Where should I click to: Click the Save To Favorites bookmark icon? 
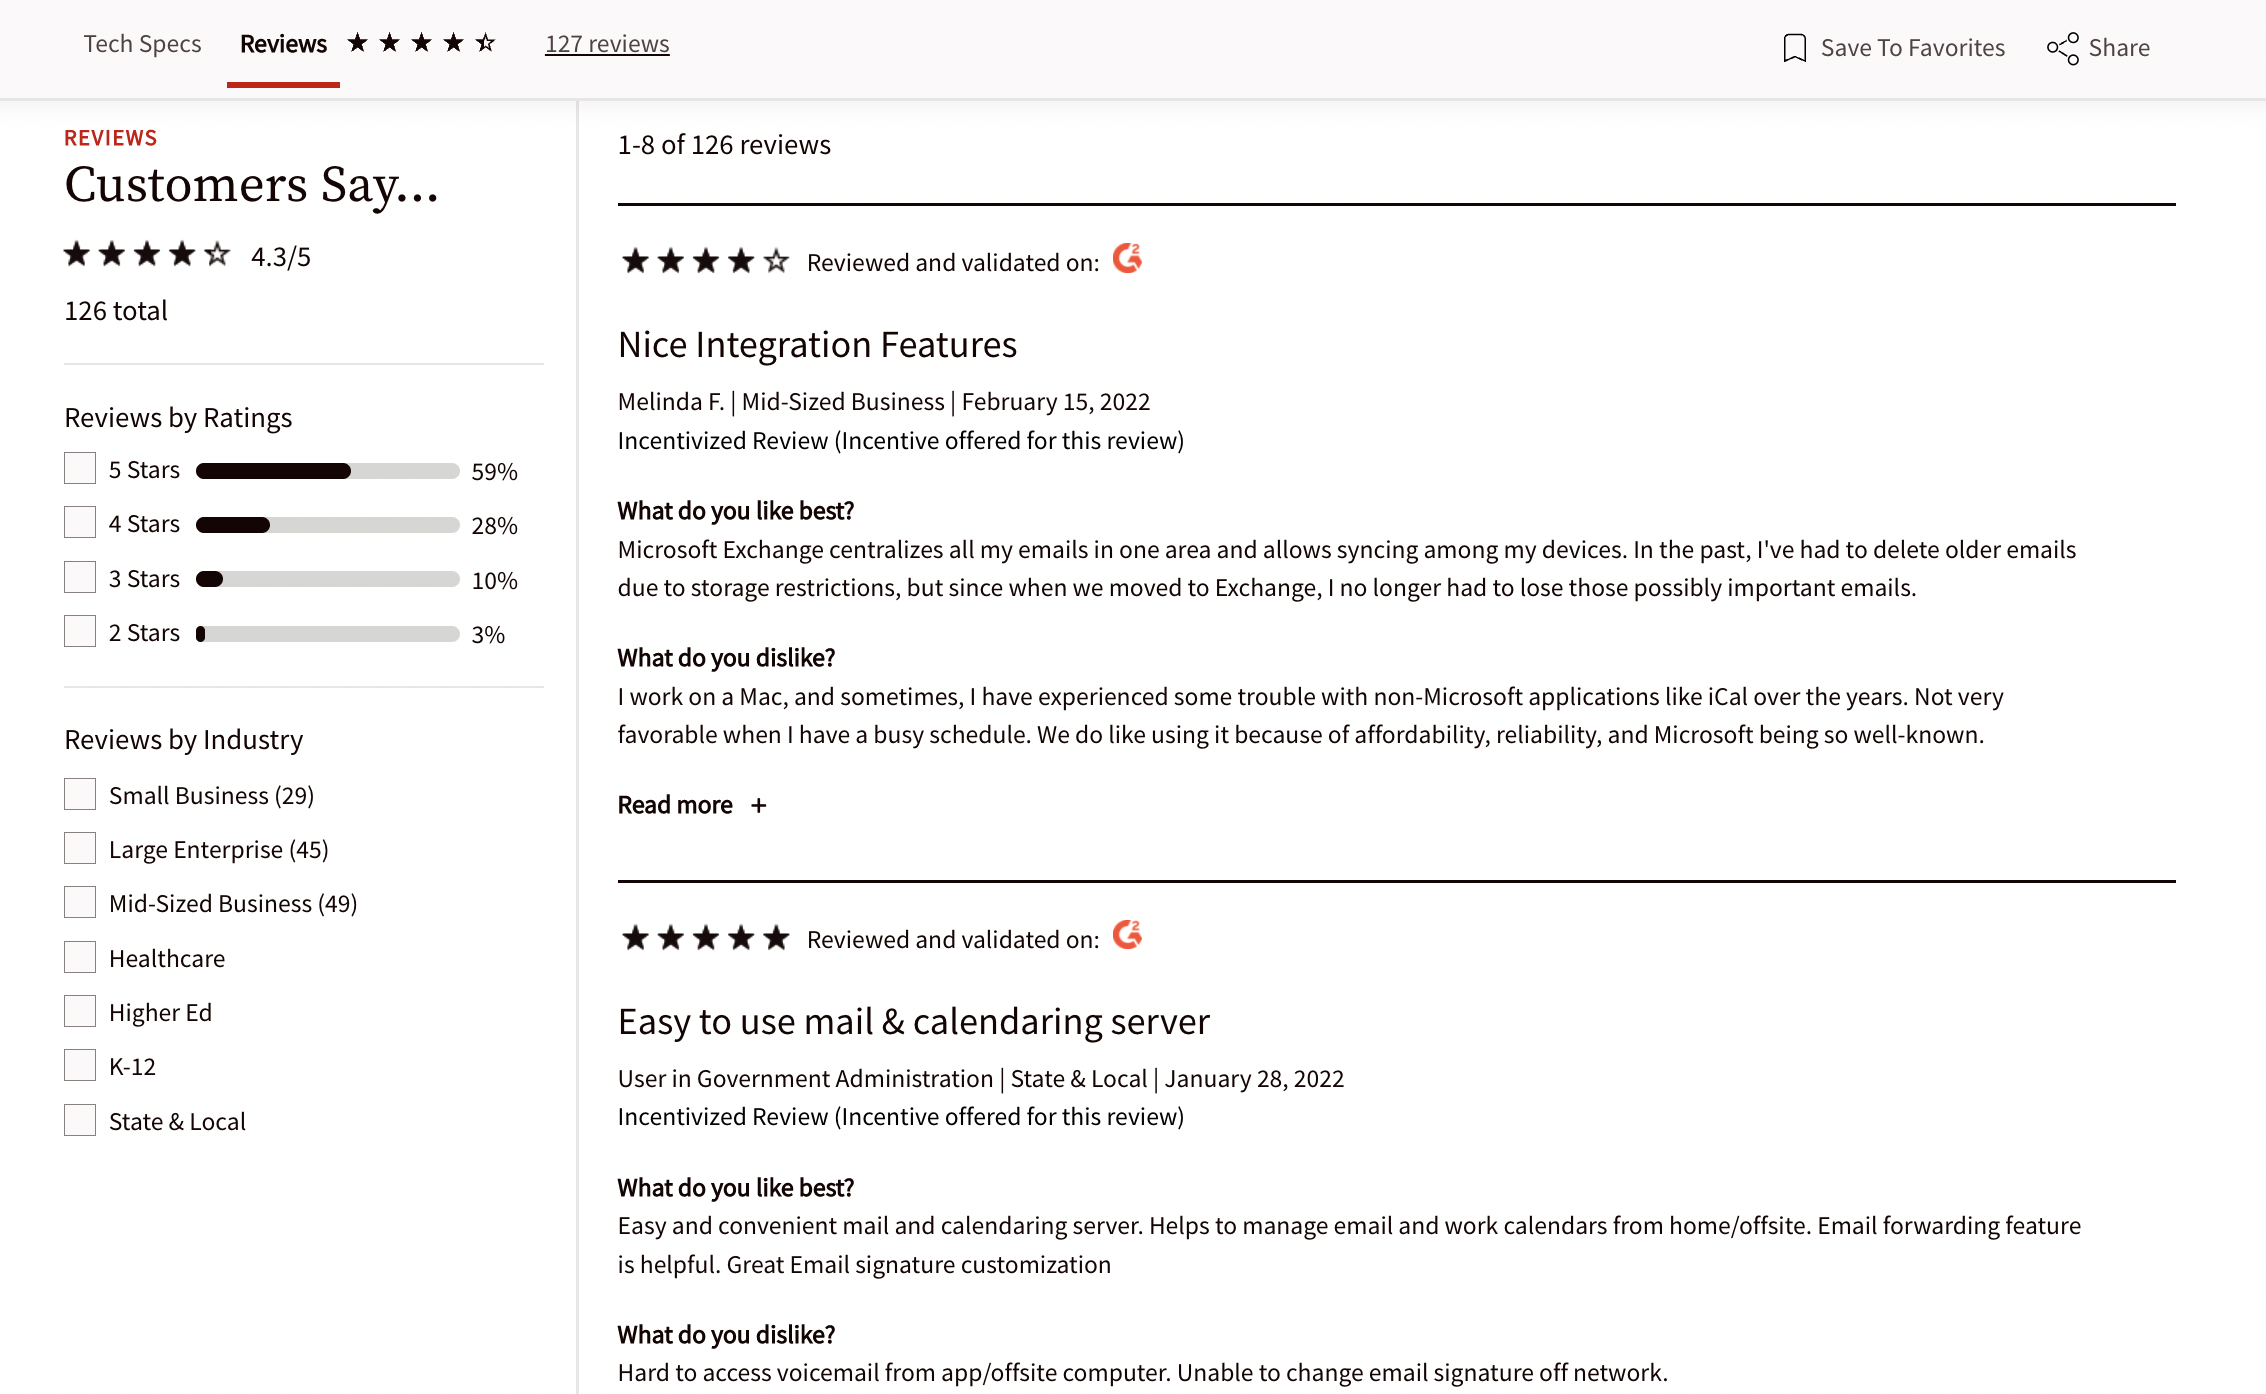click(x=1794, y=48)
